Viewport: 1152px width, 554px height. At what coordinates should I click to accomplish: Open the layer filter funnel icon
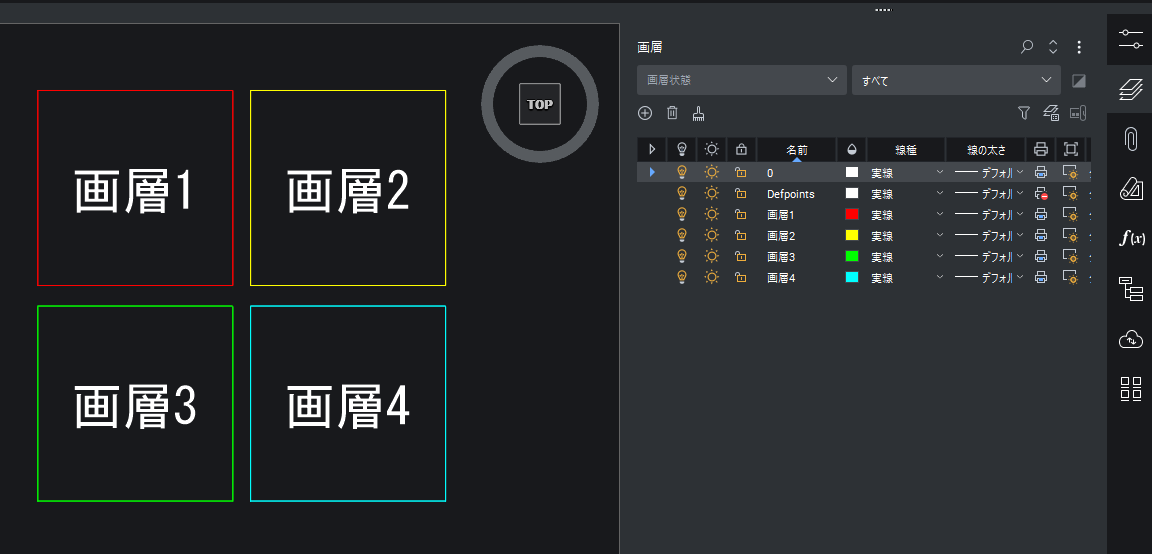coord(1023,114)
